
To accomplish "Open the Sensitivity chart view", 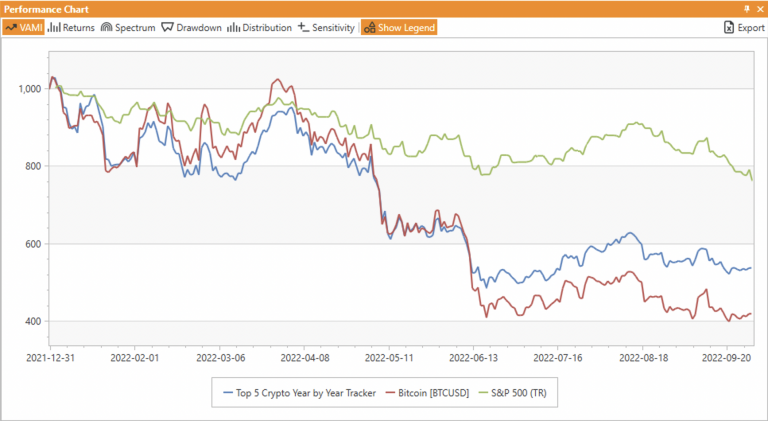I will pos(326,28).
